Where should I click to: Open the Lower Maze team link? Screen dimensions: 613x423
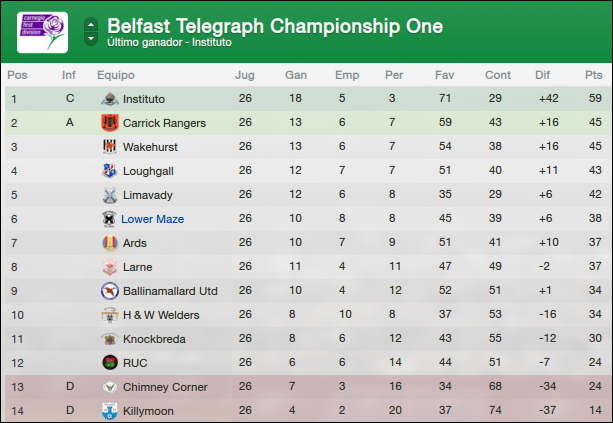(152, 219)
